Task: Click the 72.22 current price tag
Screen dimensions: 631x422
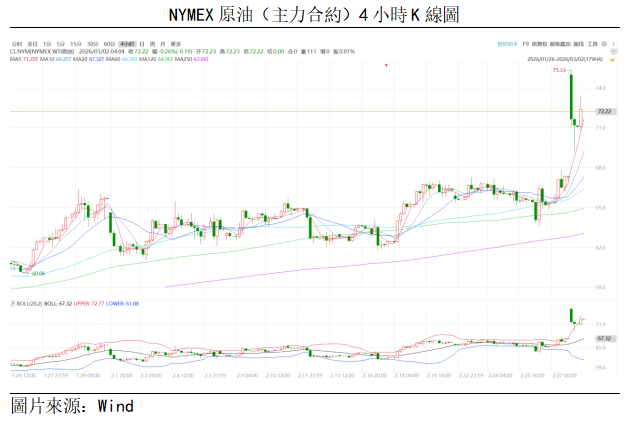Action: coord(603,112)
